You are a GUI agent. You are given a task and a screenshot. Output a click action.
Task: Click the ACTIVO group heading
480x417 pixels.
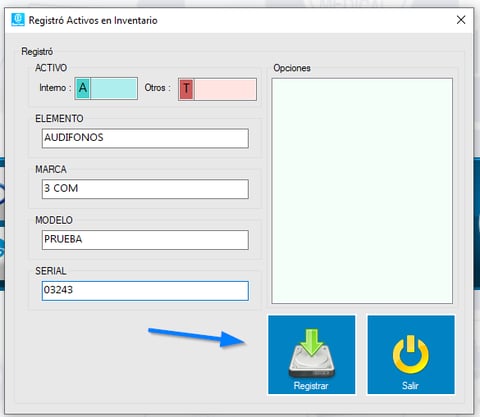[x=51, y=68]
